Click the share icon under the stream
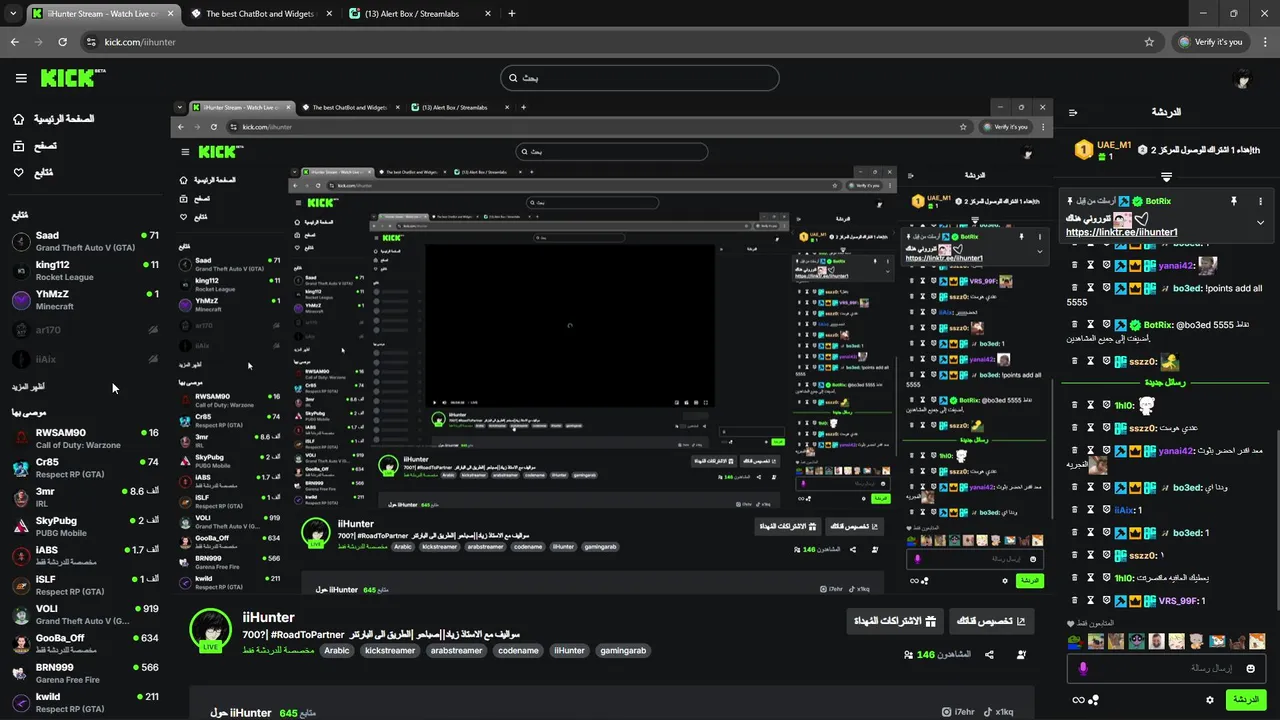 989,655
